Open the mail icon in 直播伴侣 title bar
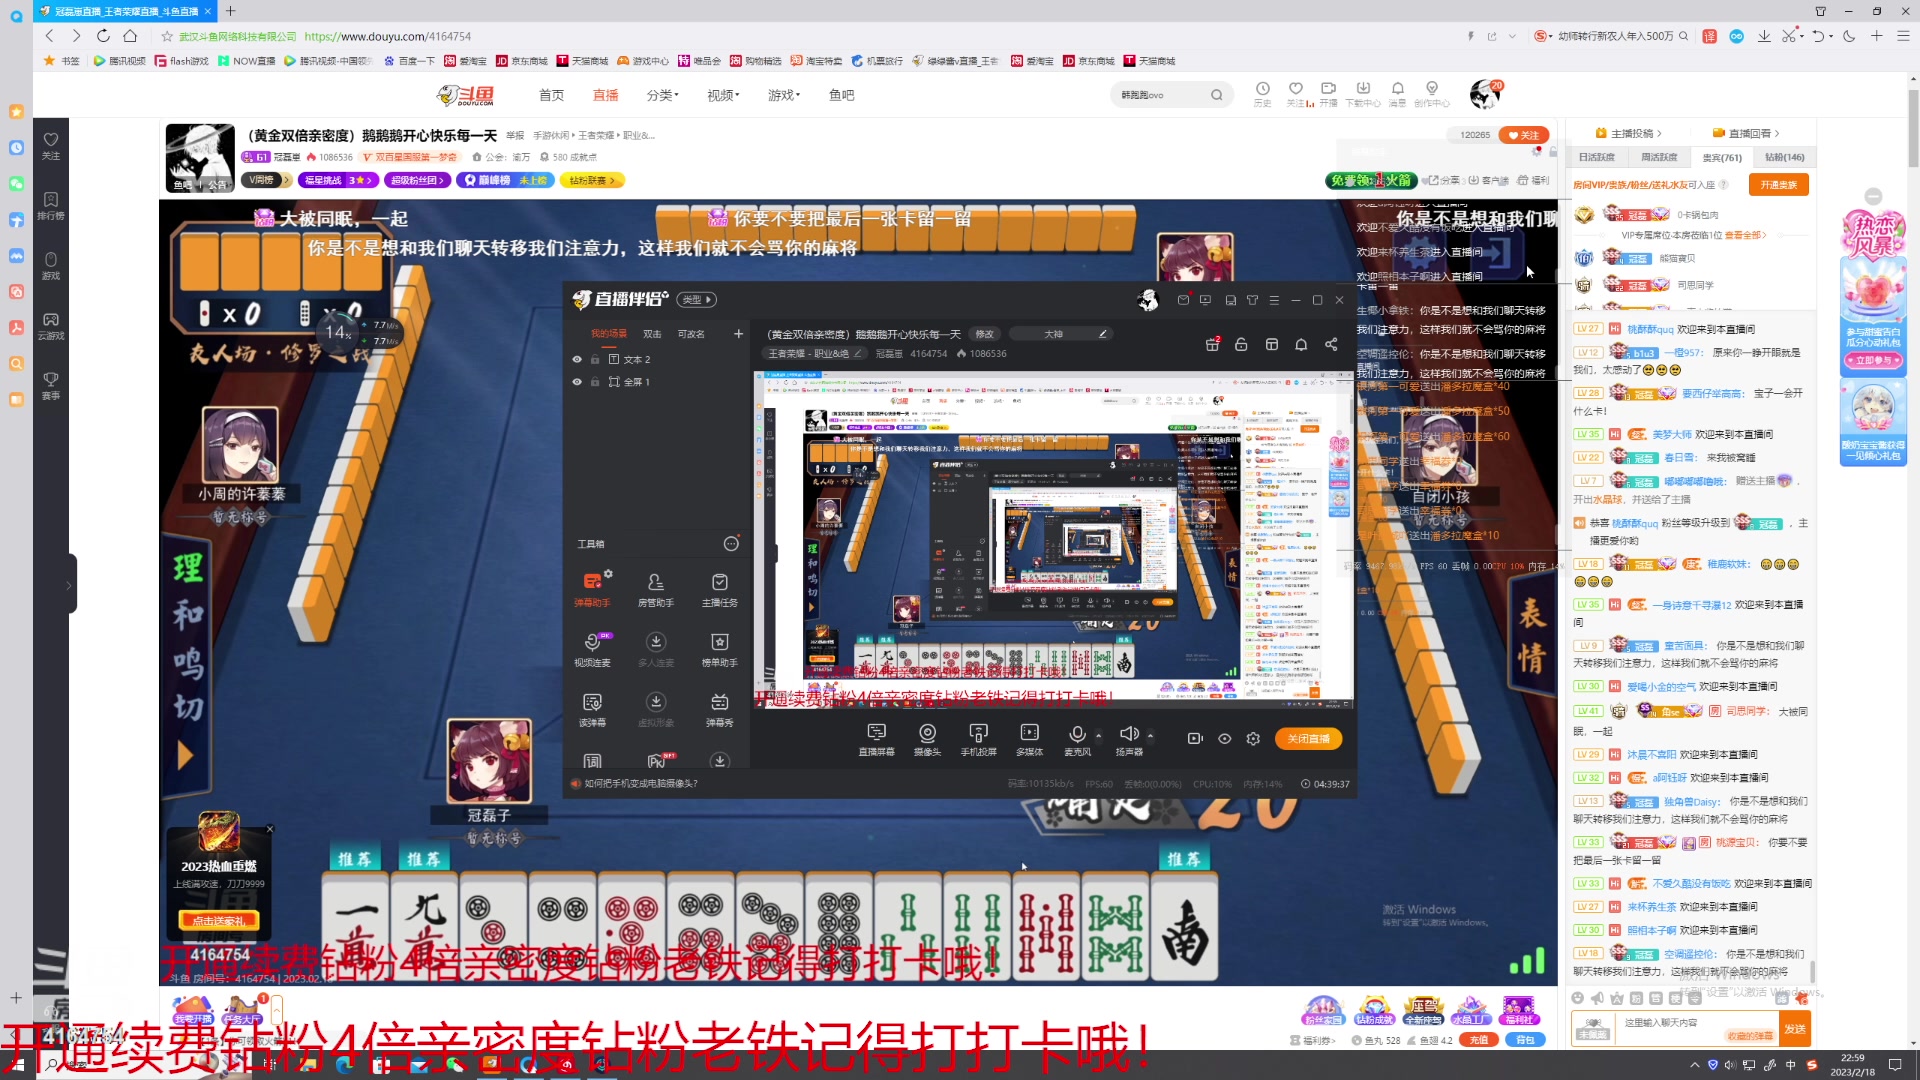 coord(1183,300)
